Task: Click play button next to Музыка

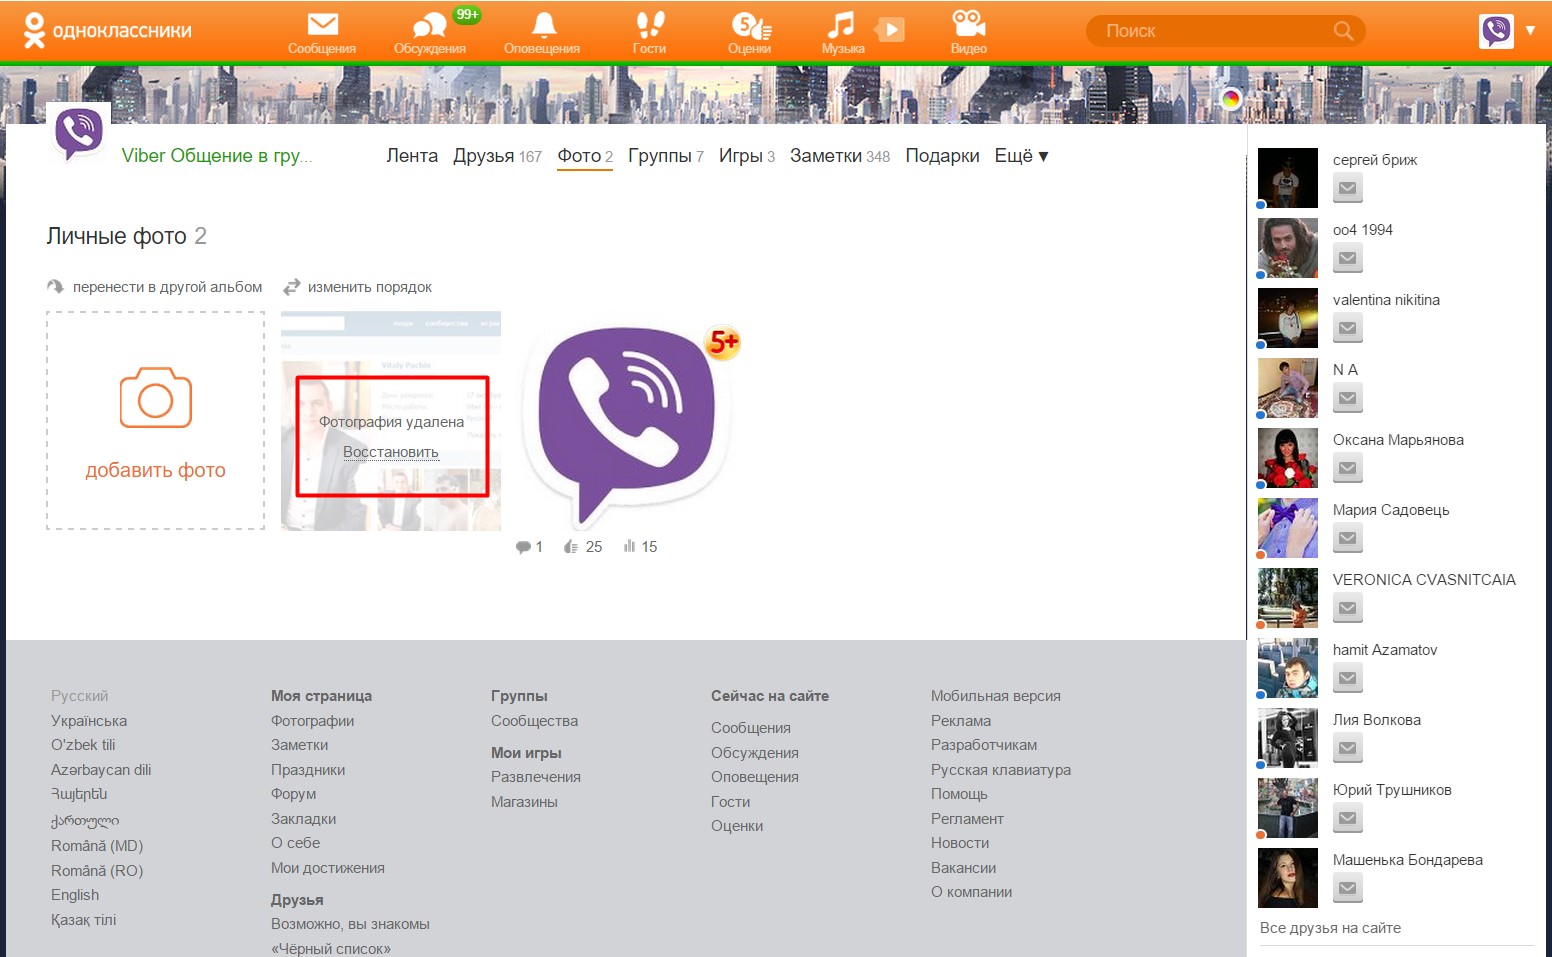Action: [890, 30]
